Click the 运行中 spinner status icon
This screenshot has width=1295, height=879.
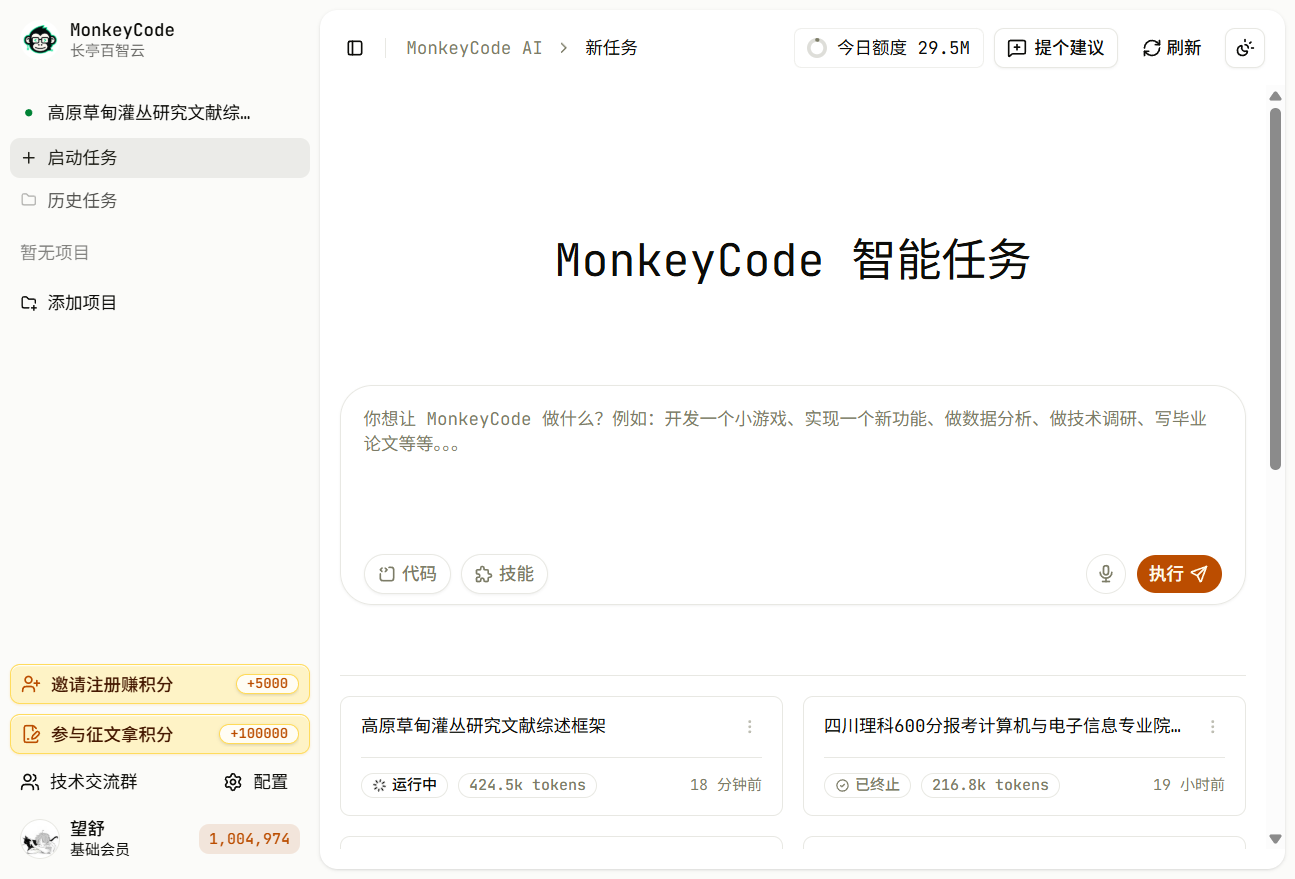[379, 785]
